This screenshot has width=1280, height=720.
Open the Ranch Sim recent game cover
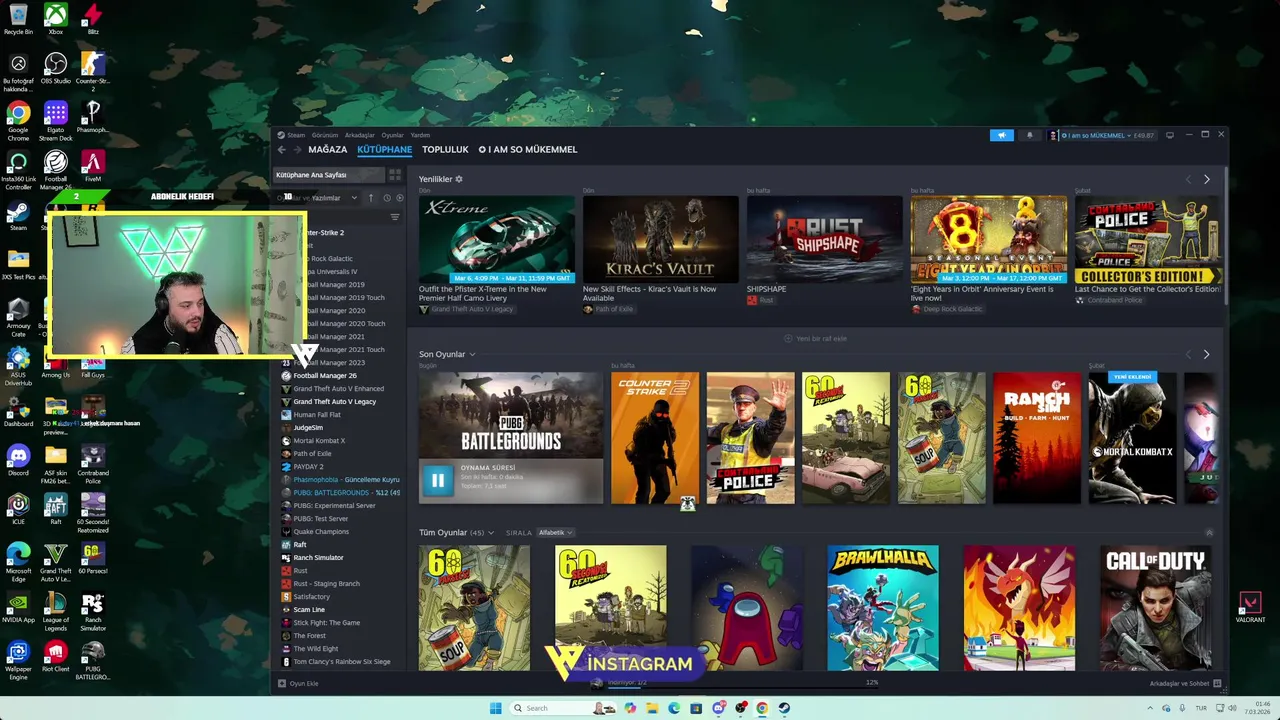pos(1037,438)
